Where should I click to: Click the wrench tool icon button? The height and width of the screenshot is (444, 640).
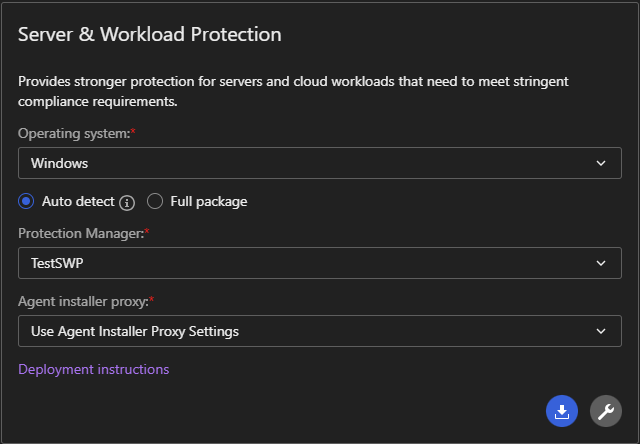(605, 411)
